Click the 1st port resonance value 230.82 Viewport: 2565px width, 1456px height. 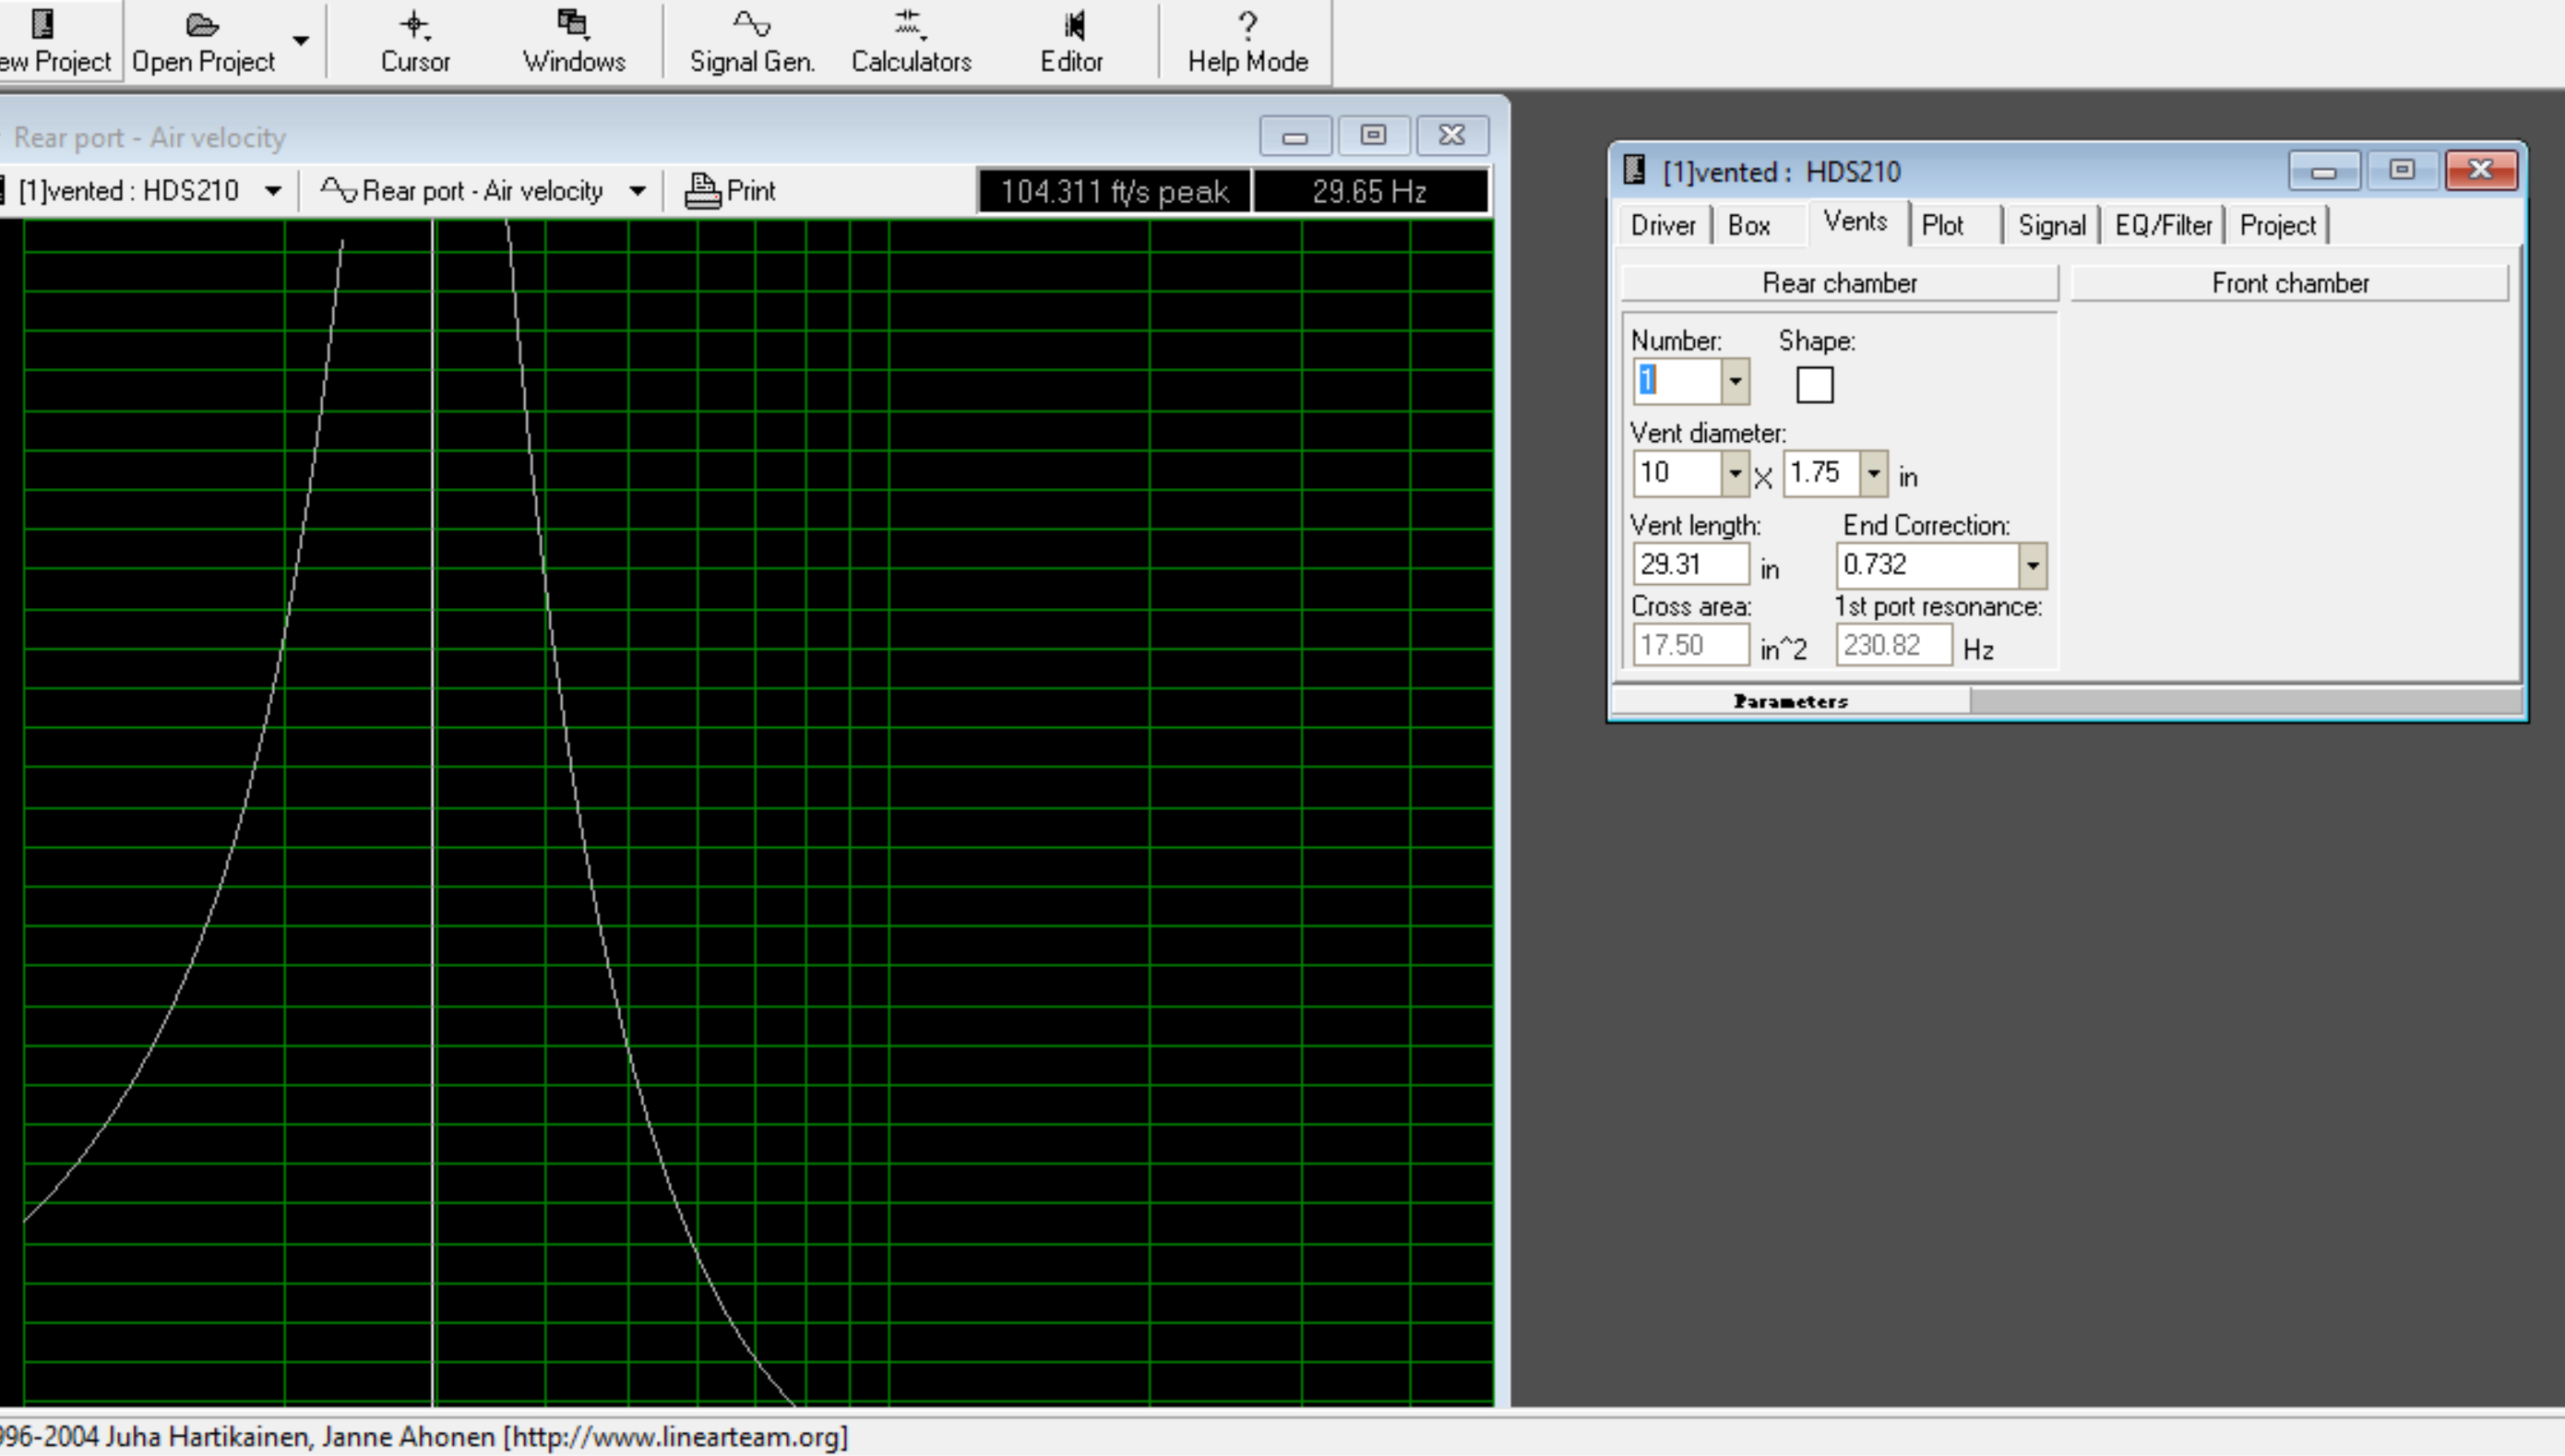pyautogui.click(x=1894, y=645)
